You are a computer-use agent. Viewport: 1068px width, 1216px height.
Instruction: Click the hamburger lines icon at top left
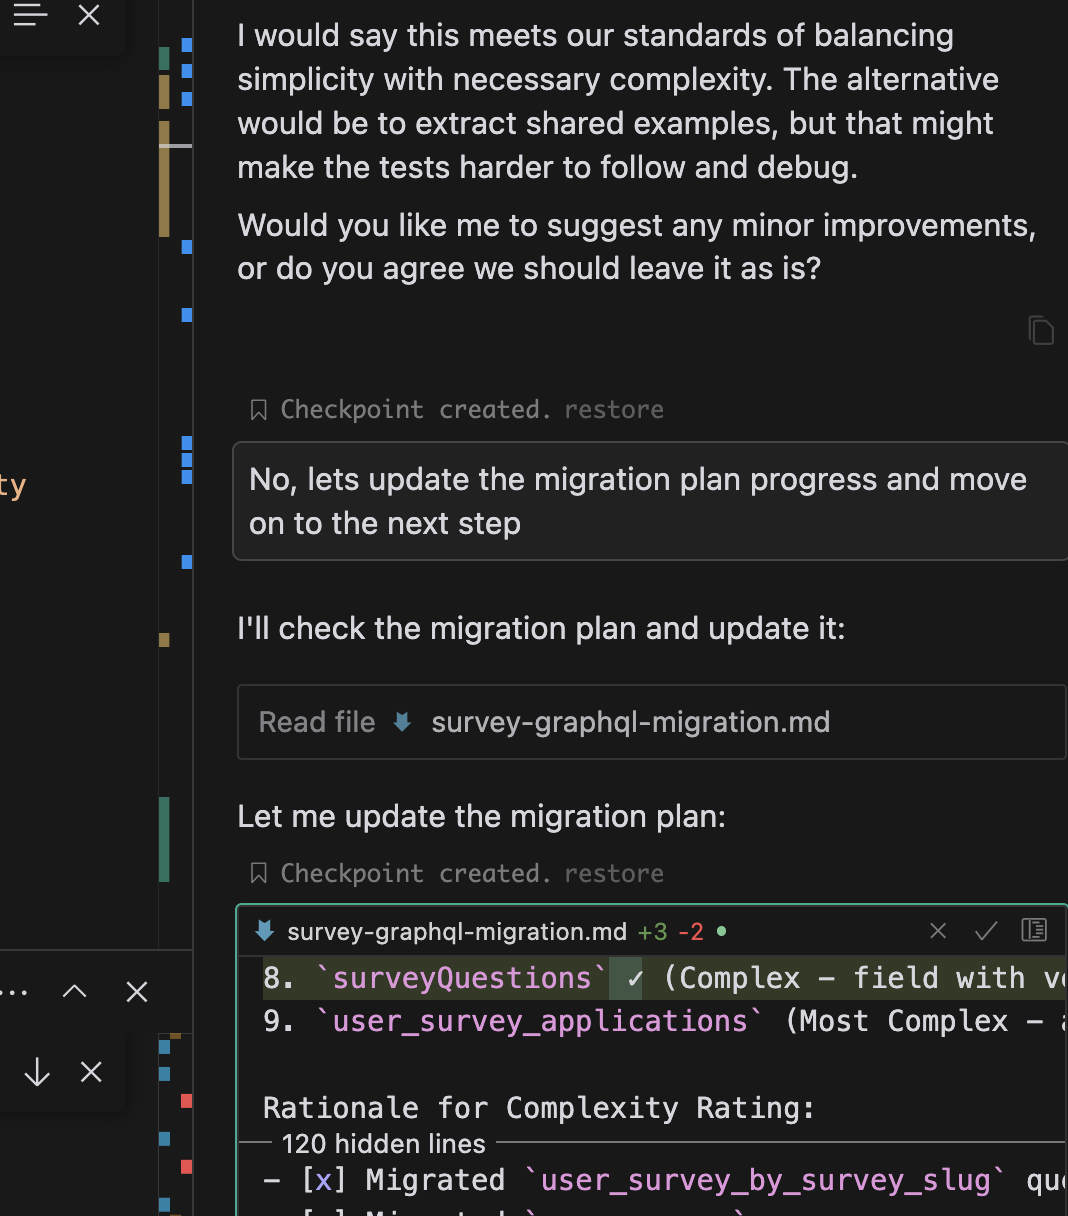click(x=31, y=15)
